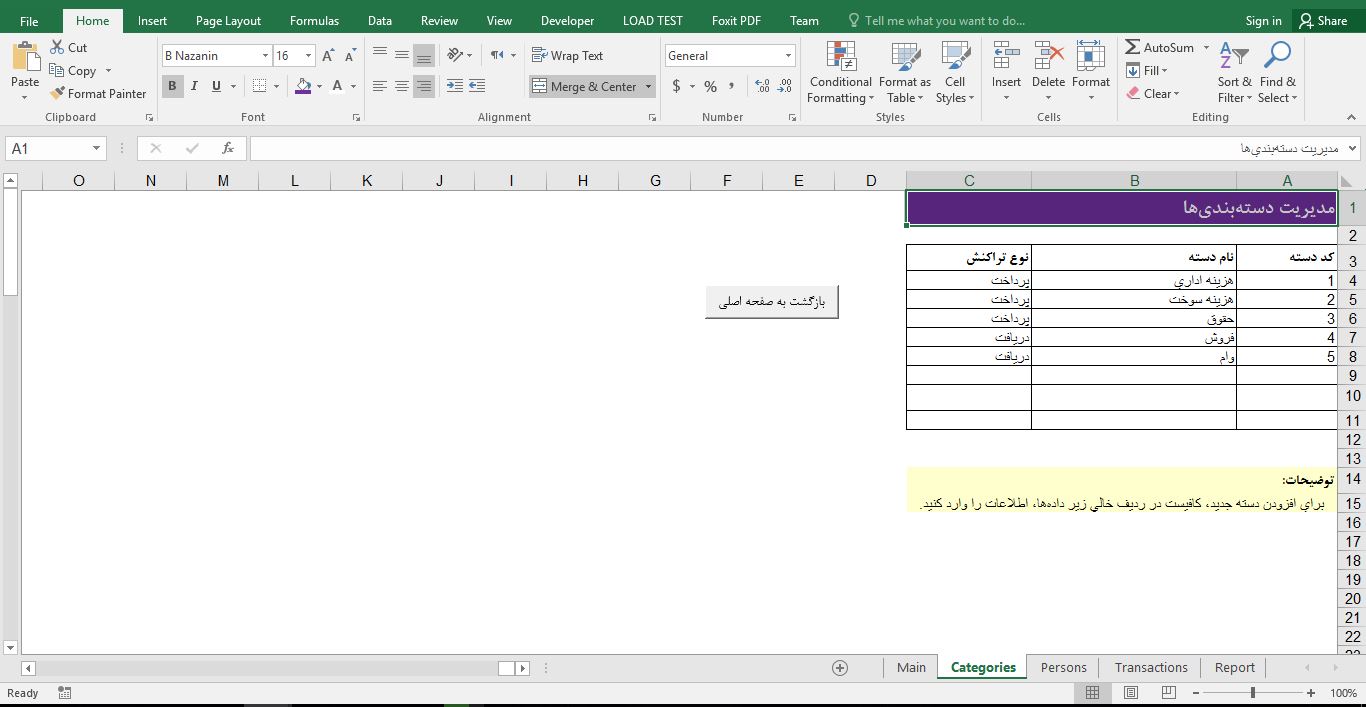The image size is (1366, 707).
Task: Click the بازگشت به صفحه اصلی button
Action: tap(771, 302)
